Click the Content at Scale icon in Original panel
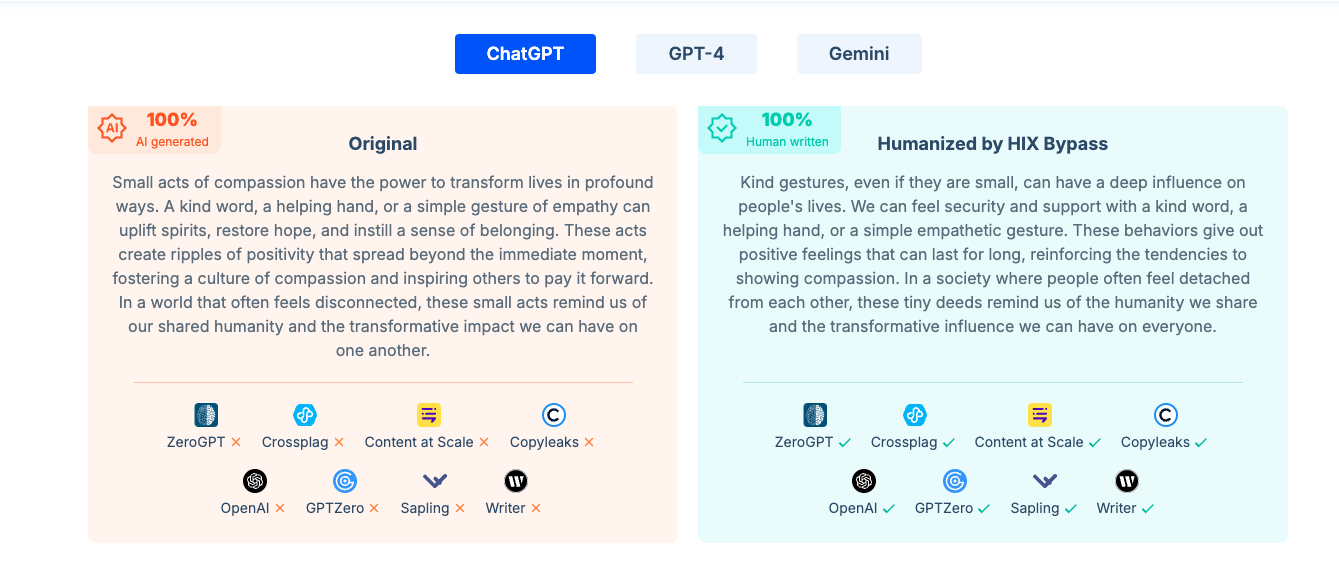 coord(429,415)
